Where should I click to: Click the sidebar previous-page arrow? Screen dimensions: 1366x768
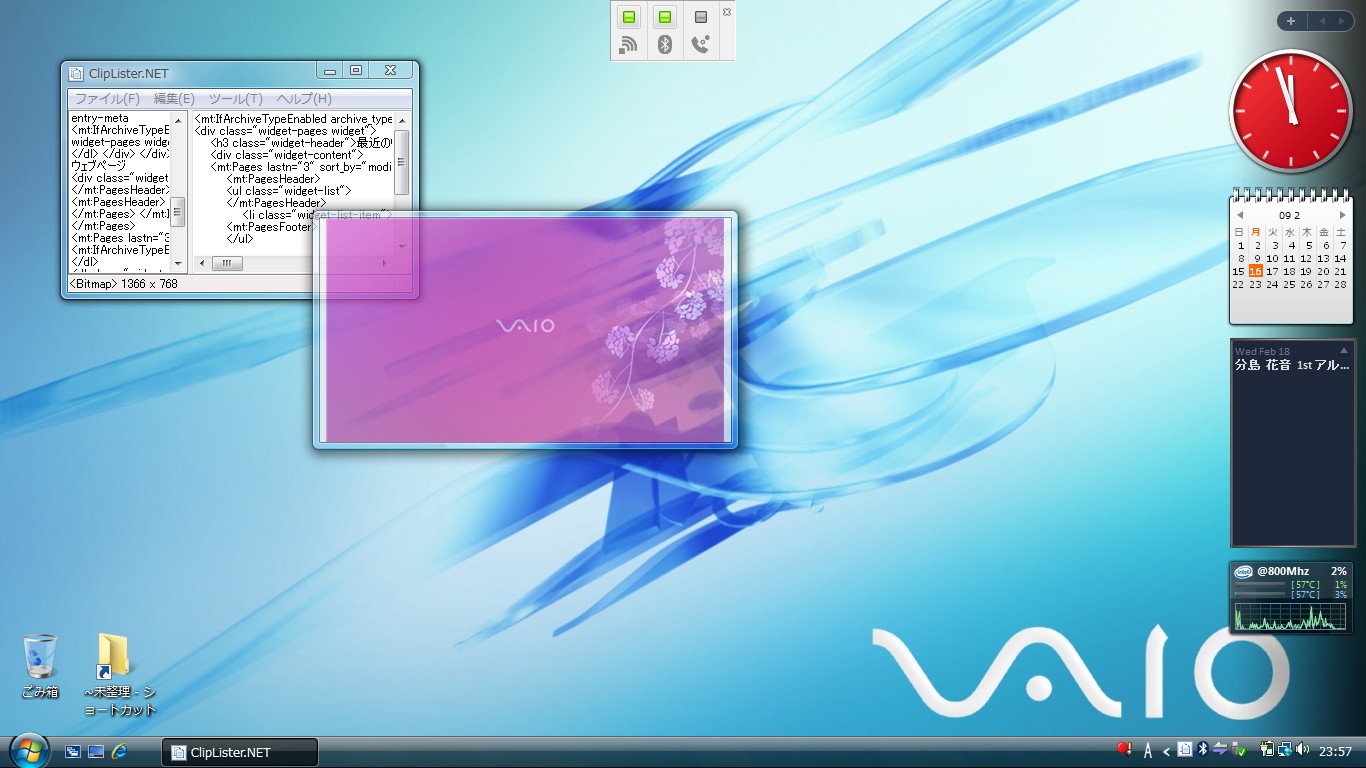click(1322, 21)
